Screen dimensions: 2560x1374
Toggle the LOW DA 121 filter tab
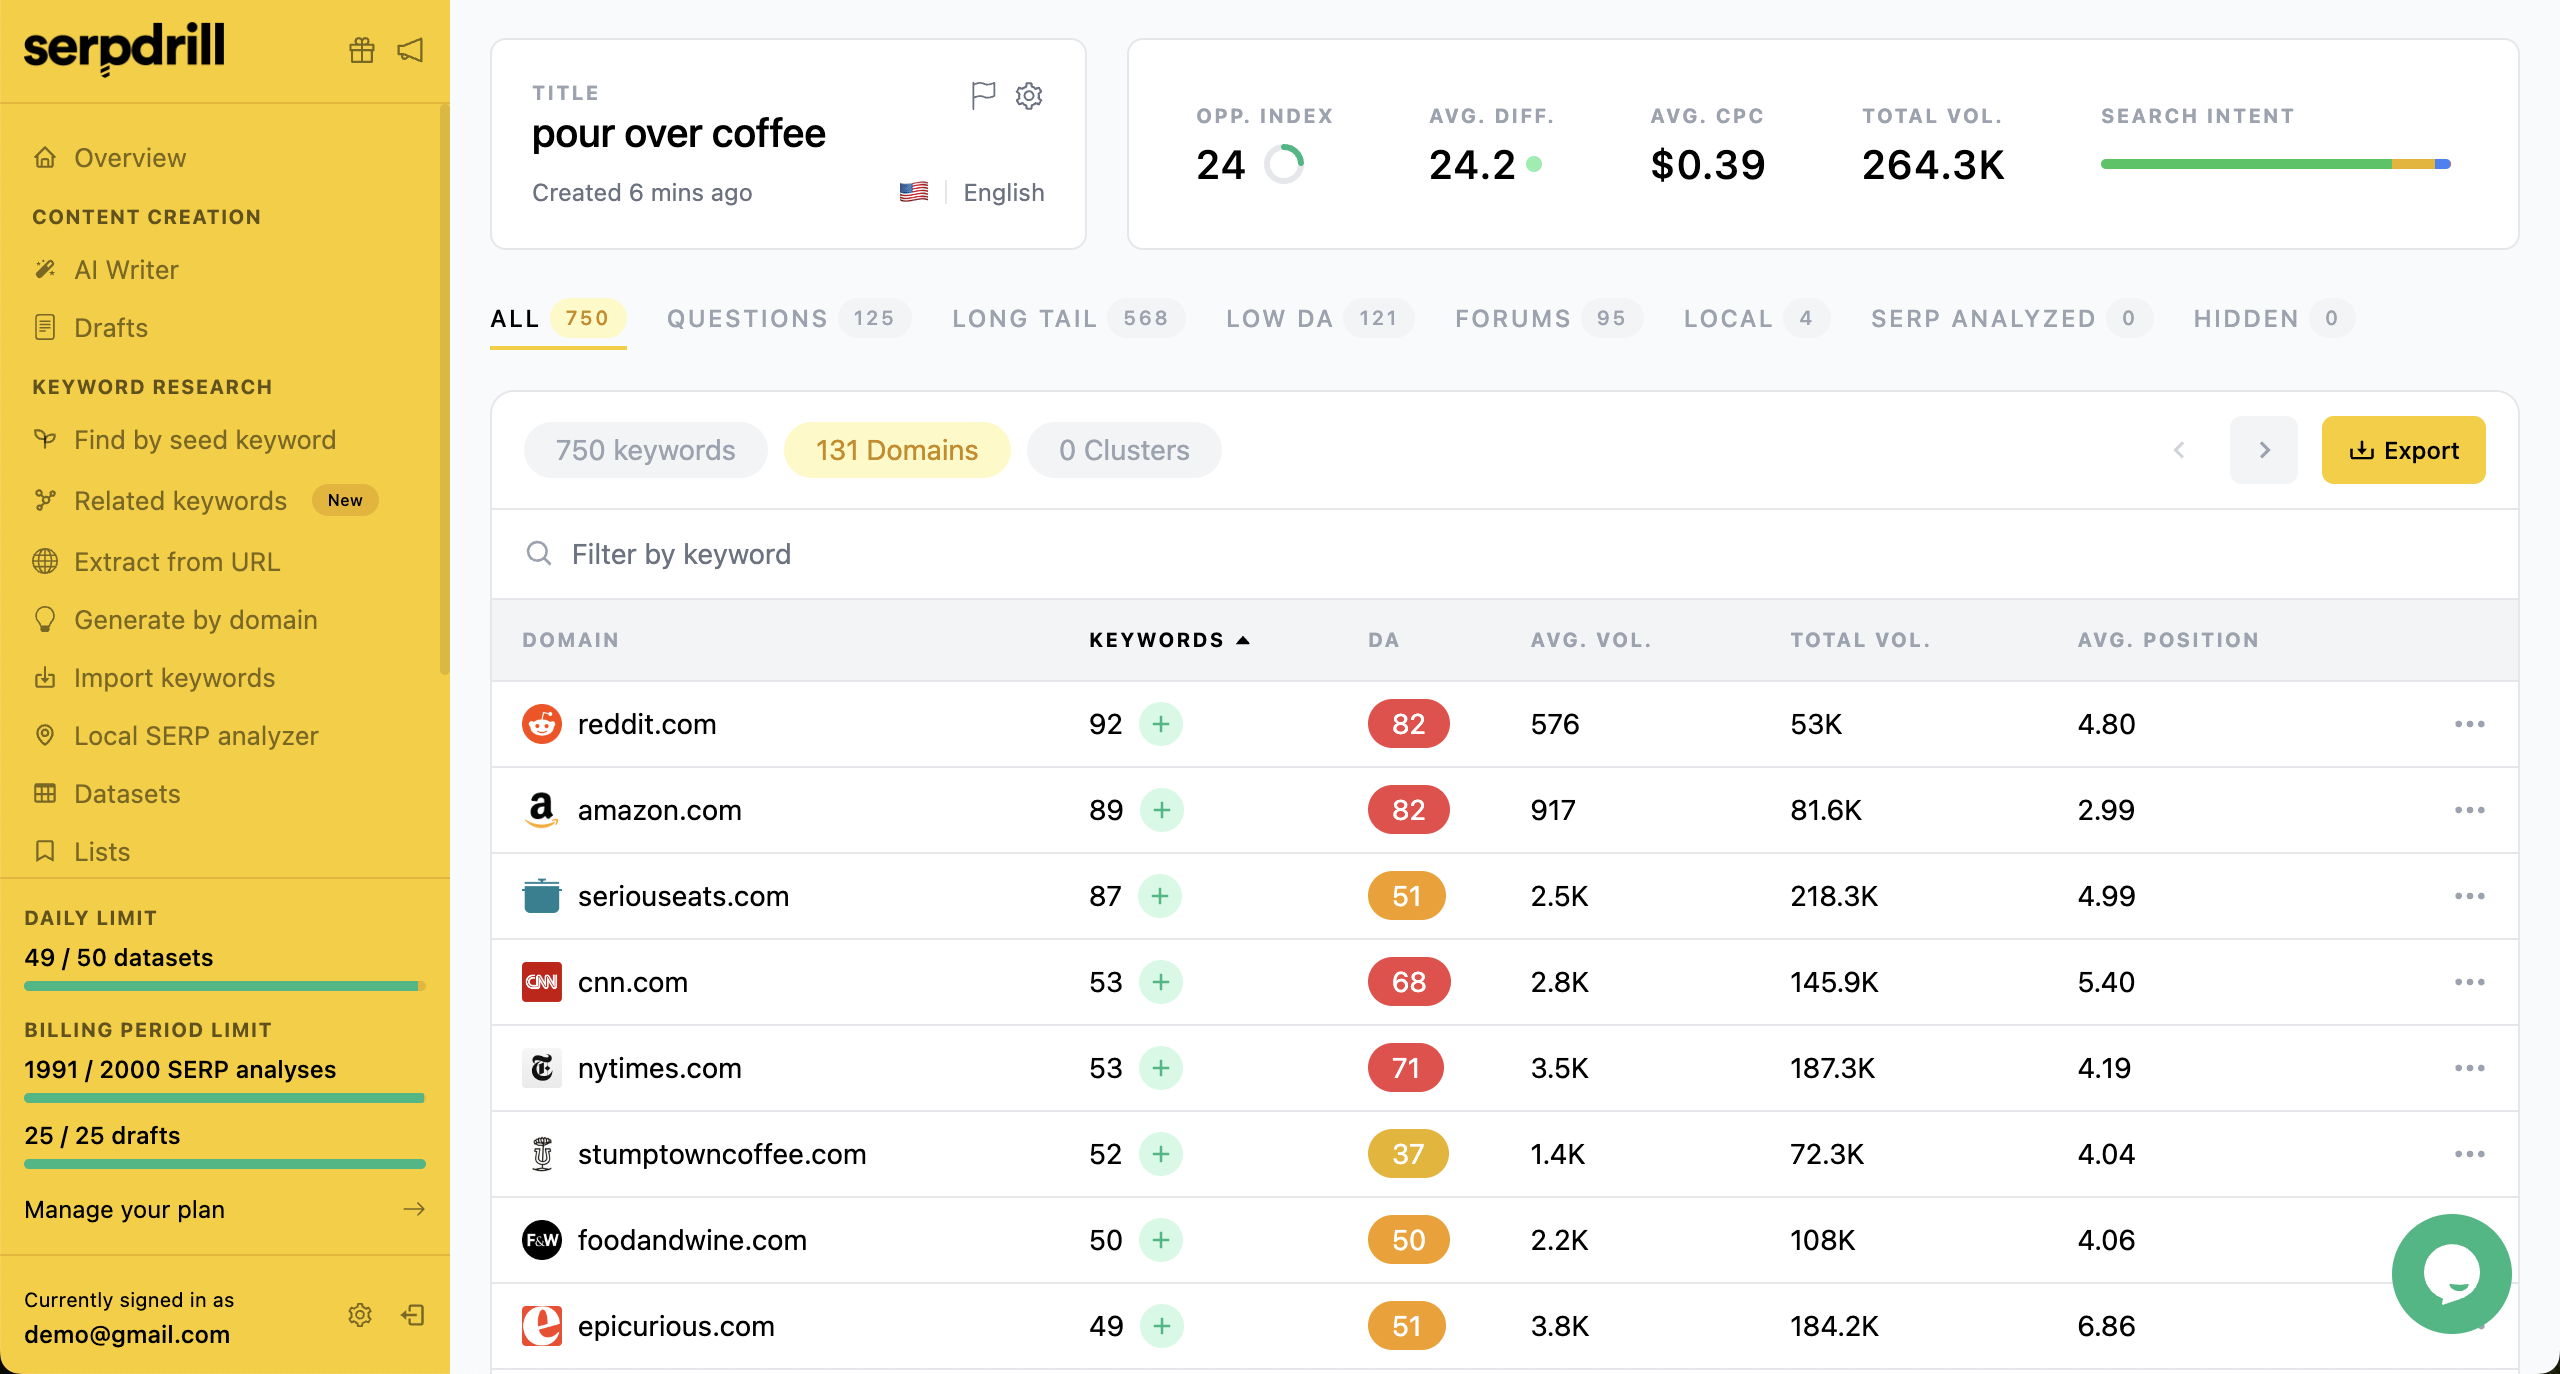click(x=1312, y=318)
